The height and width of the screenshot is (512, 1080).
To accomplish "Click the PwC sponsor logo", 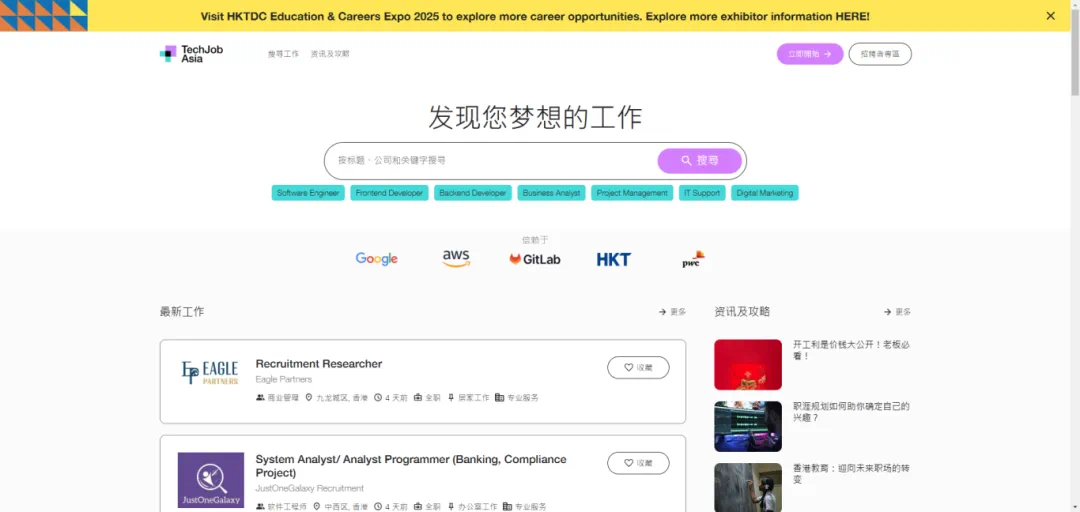I will [693, 259].
